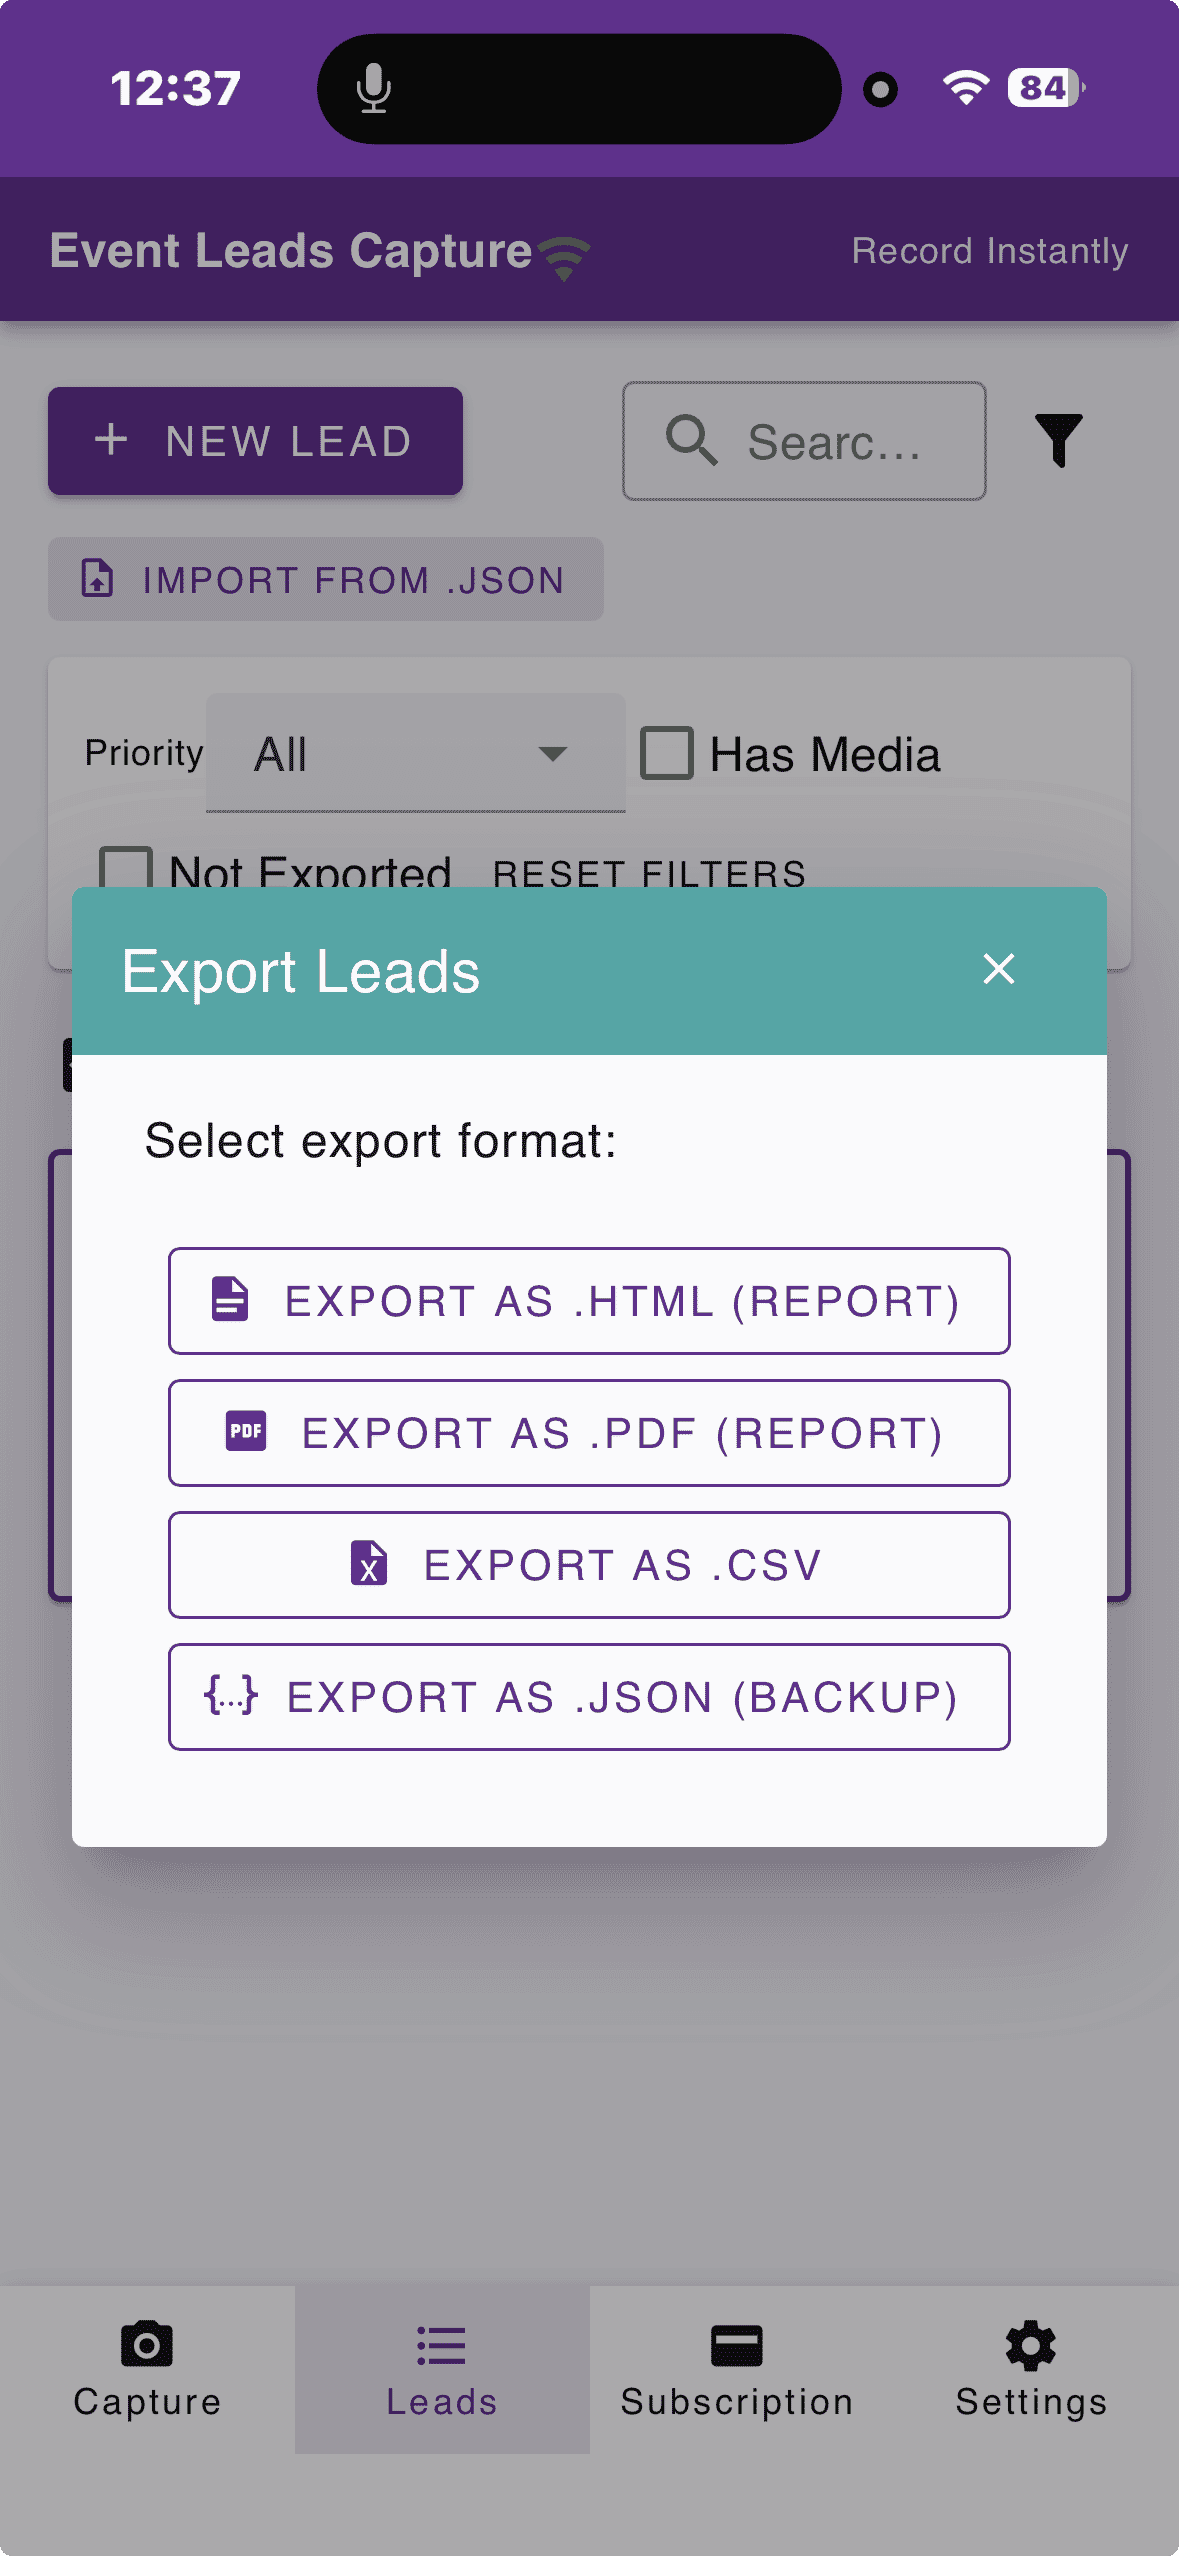Open the Settings tab

click(x=1031, y=2369)
